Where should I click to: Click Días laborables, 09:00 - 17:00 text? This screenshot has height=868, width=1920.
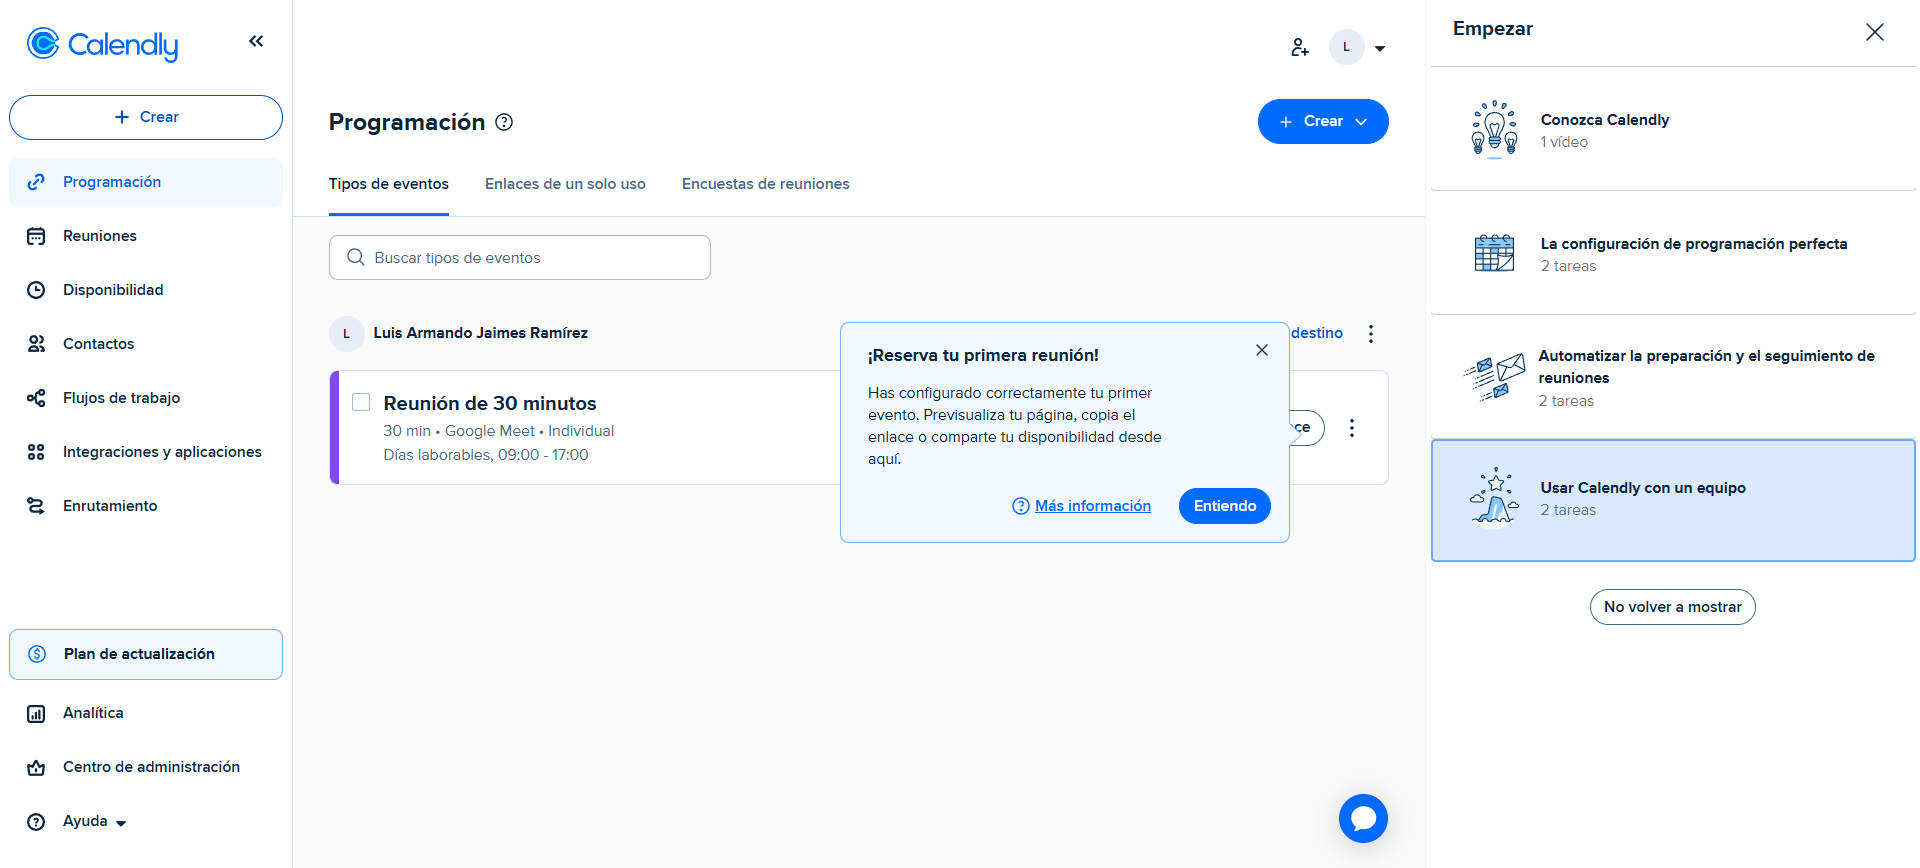point(486,455)
